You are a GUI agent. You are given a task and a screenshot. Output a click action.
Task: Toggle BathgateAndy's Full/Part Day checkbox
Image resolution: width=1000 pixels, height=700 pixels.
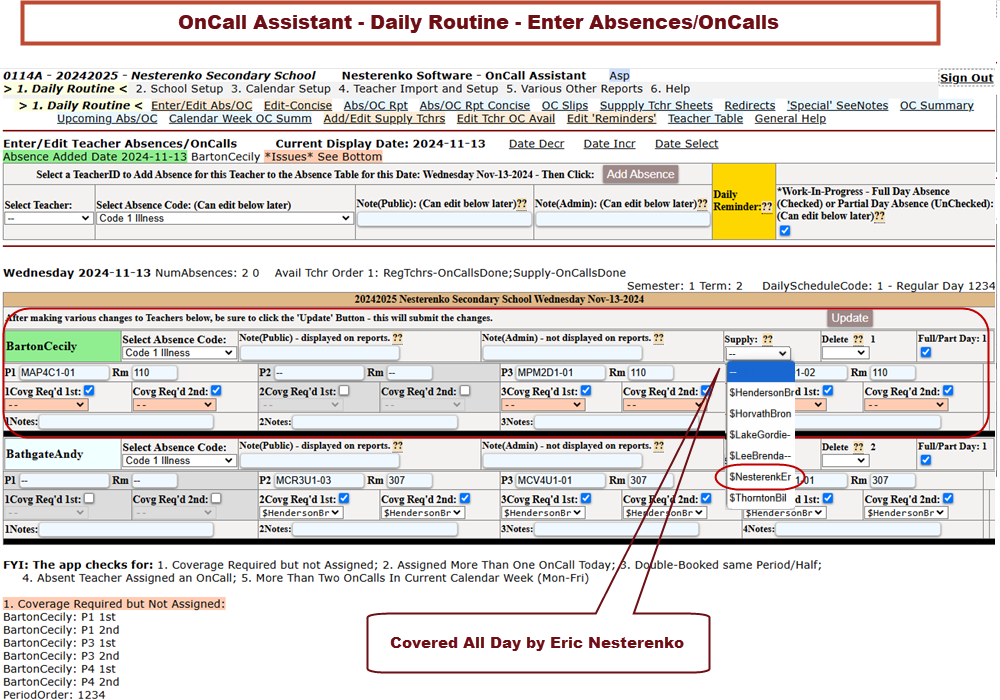925,461
